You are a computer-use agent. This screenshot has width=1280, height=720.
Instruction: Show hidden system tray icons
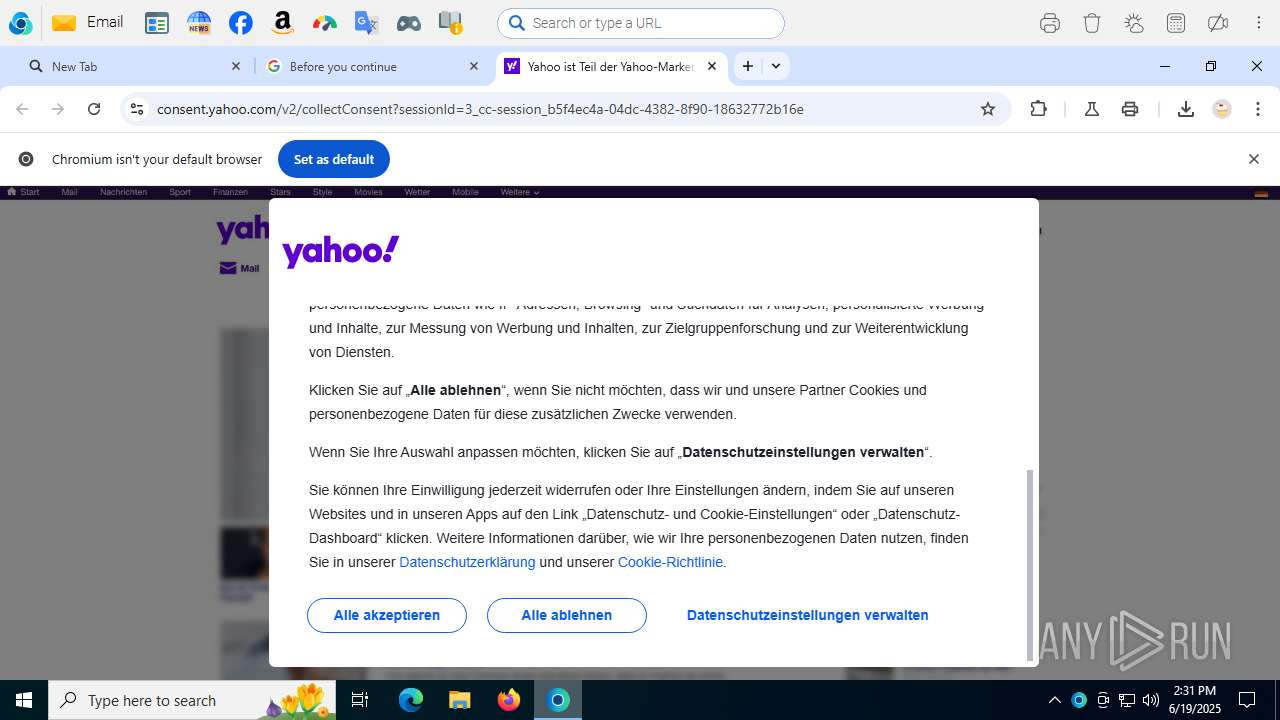coord(1054,700)
